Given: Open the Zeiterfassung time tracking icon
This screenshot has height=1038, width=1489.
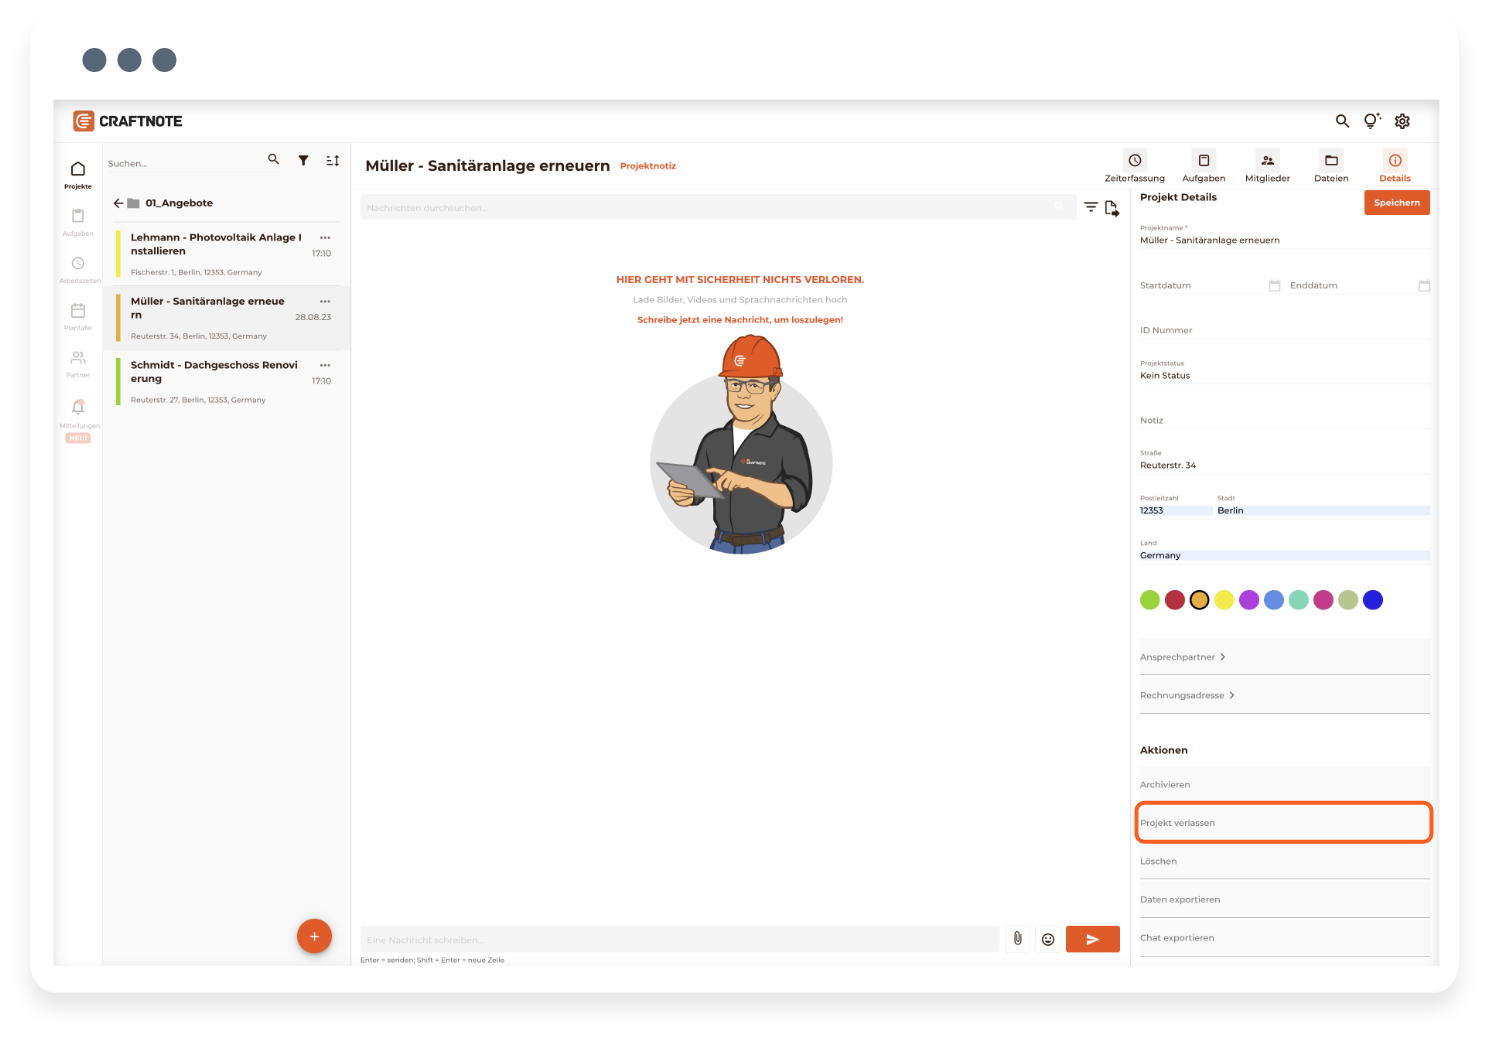Looking at the screenshot, I should [x=1134, y=161].
